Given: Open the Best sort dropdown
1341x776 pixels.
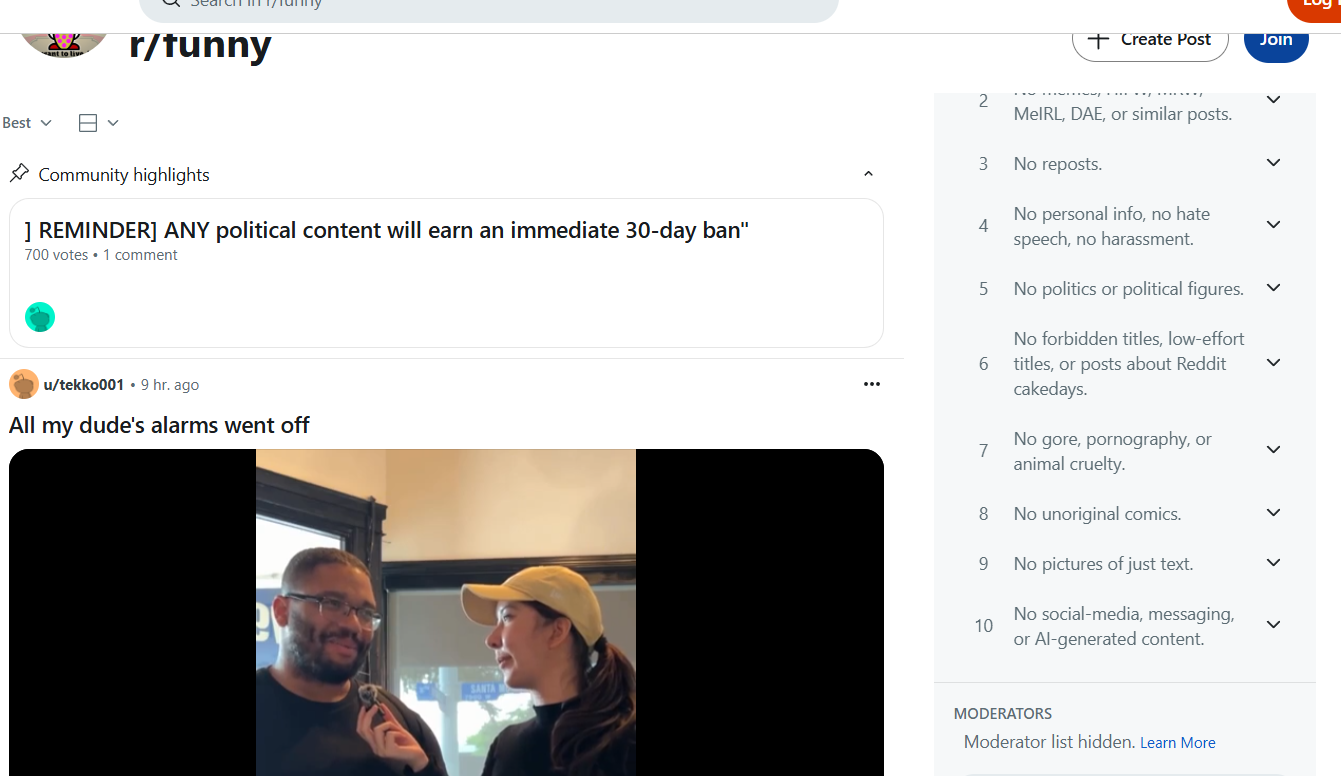Looking at the screenshot, I should pyautogui.click(x=27, y=122).
